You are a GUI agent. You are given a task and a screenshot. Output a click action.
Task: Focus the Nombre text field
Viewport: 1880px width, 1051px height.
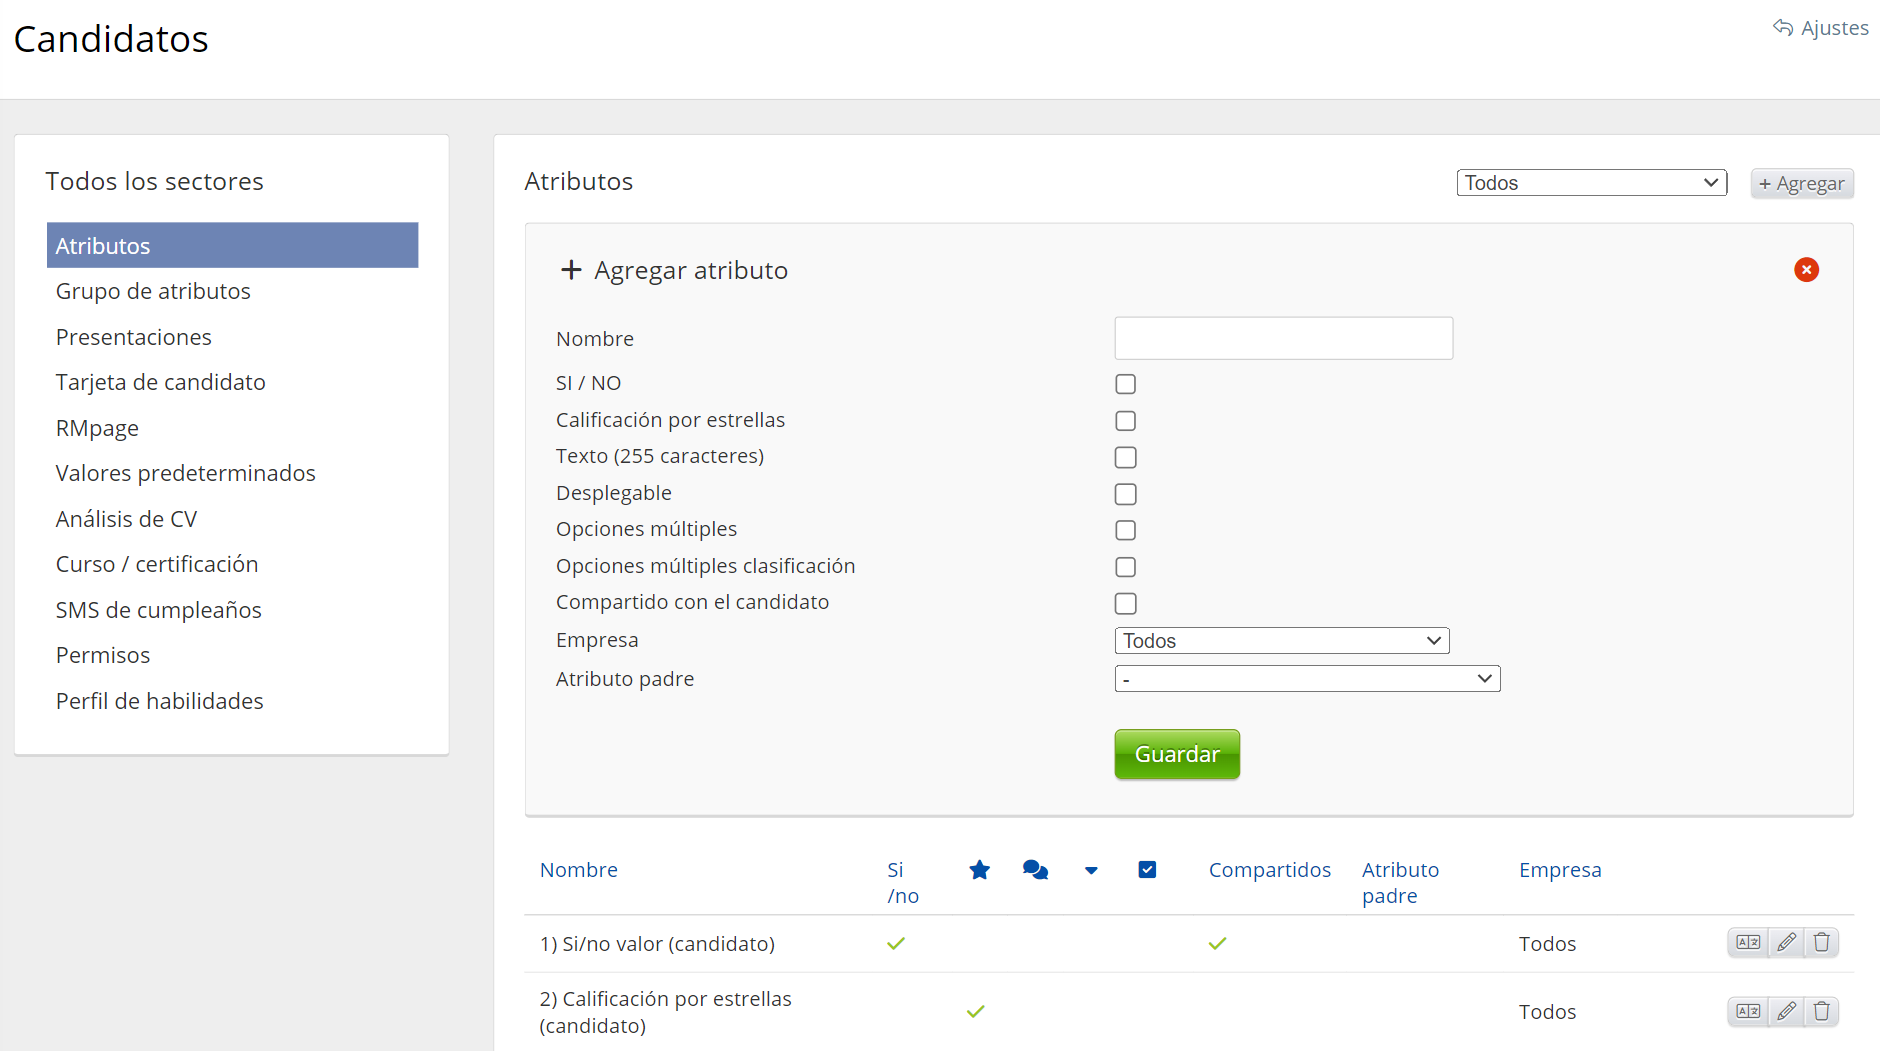[1283, 339]
